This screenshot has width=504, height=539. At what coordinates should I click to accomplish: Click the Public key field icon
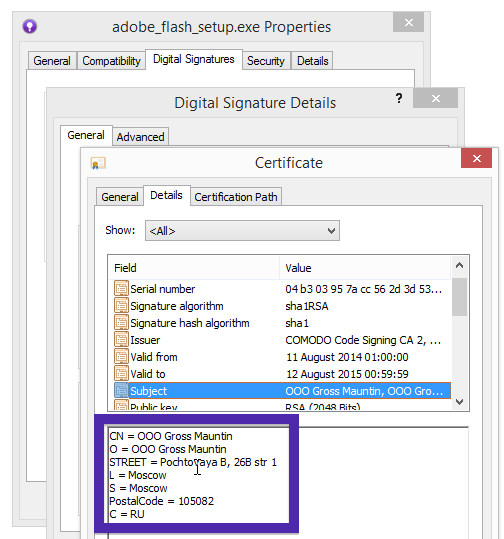click(x=121, y=405)
